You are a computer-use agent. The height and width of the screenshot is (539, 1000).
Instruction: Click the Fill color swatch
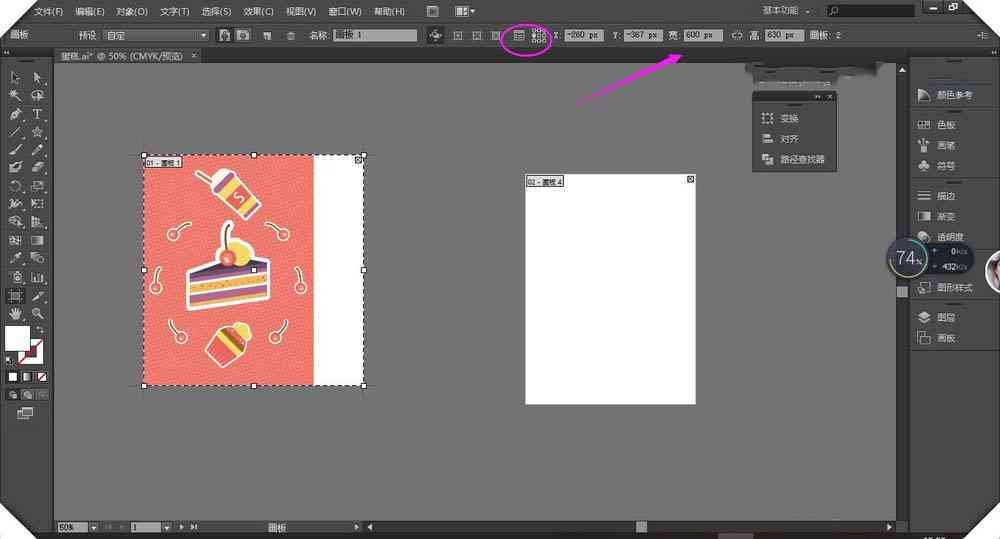click(17, 338)
